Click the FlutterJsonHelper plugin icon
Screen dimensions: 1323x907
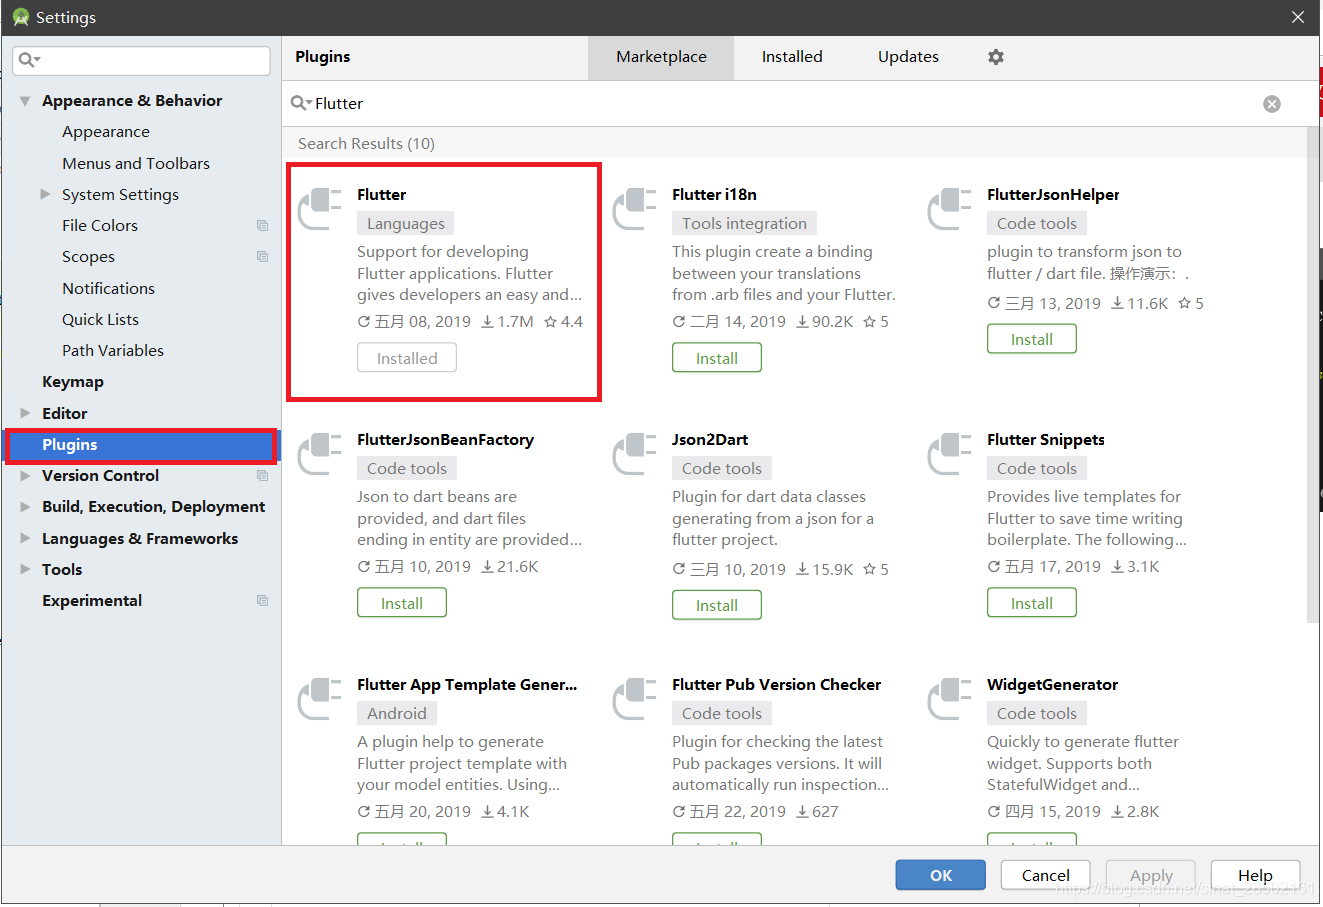[x=951, y=209]
